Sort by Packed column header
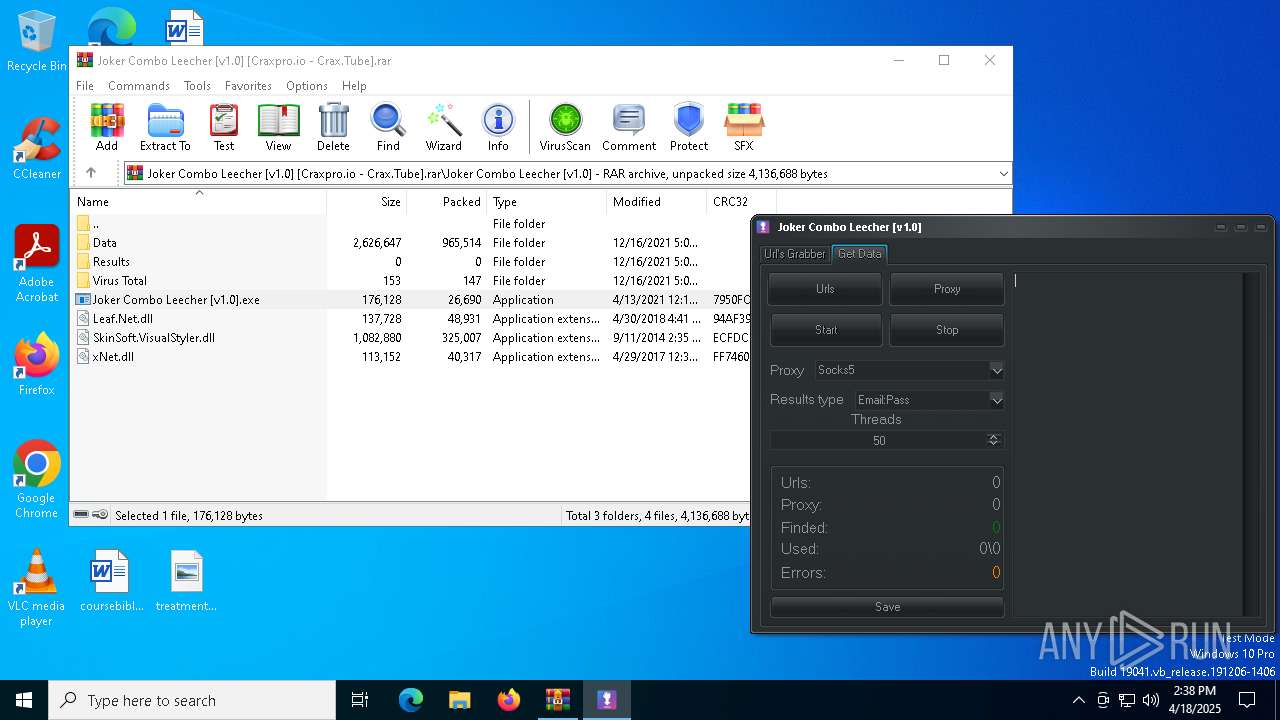Screen dimensions: 1280x720 pyautogui.click(x=447, y=202)
